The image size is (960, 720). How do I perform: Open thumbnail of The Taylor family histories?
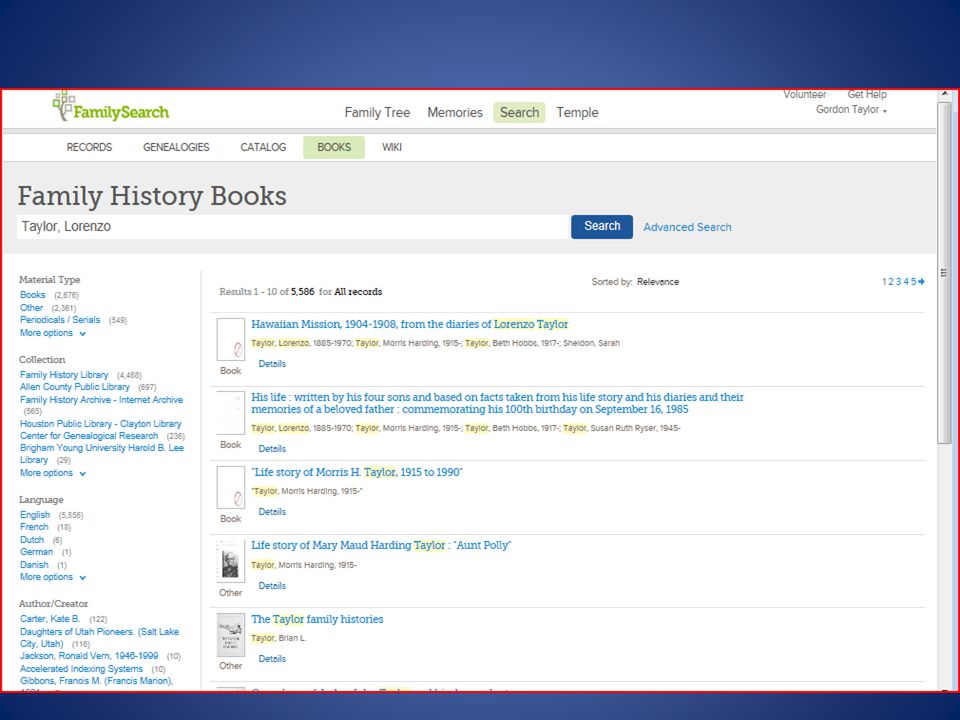click(x=231, y=634)
